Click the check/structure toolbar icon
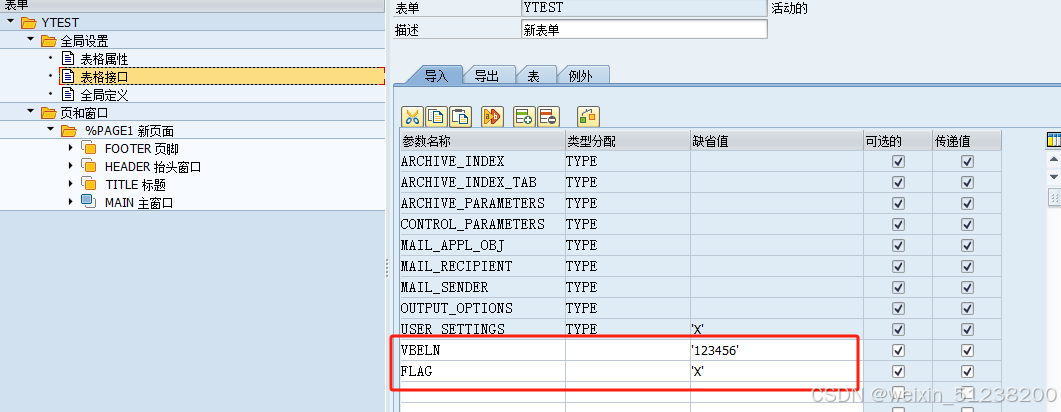 pos(588,116)
